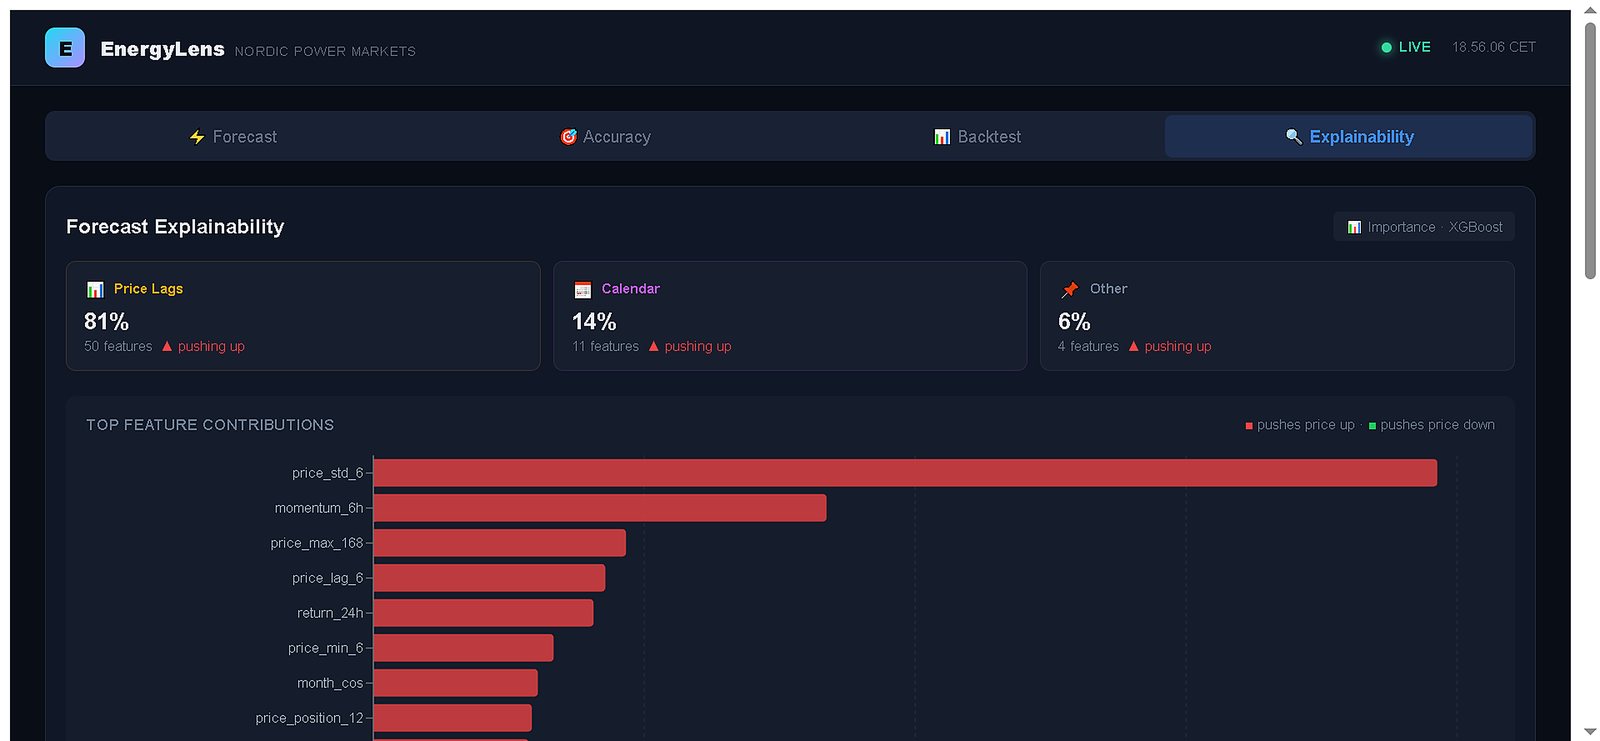Click the 6% Other value
This screenshot has width=1600, height=741.
(x=1074, y=322)
